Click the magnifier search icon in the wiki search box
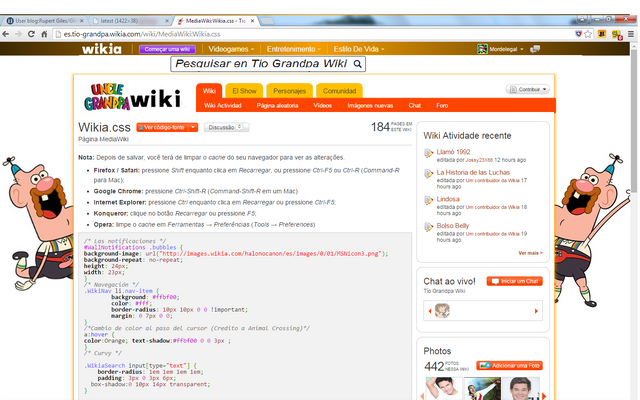This screenshot has width=640, height=400. pos(358,64)
